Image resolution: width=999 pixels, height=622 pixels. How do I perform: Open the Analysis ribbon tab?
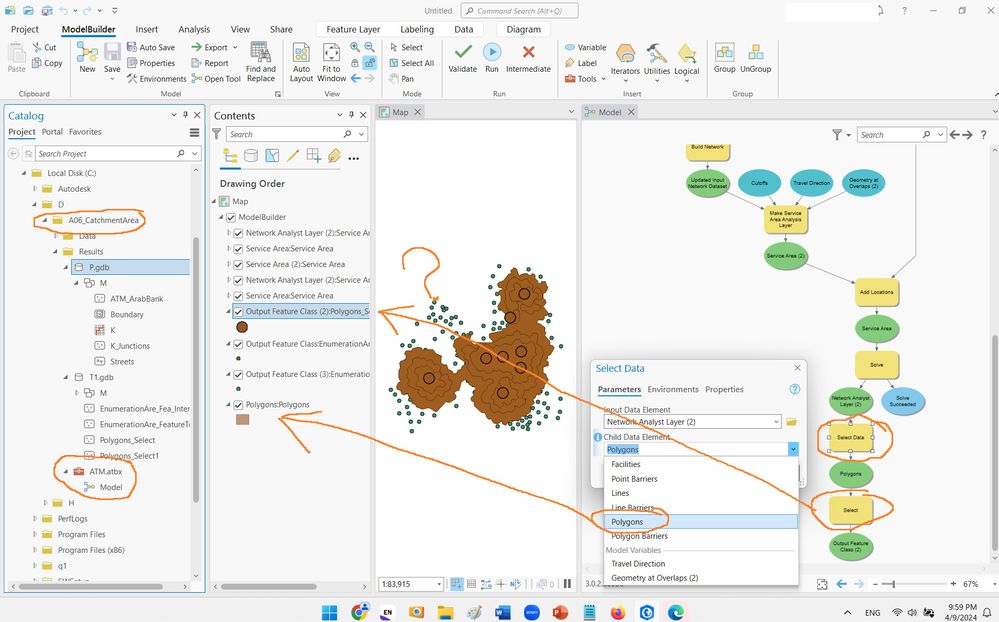[x=194, y=29]
